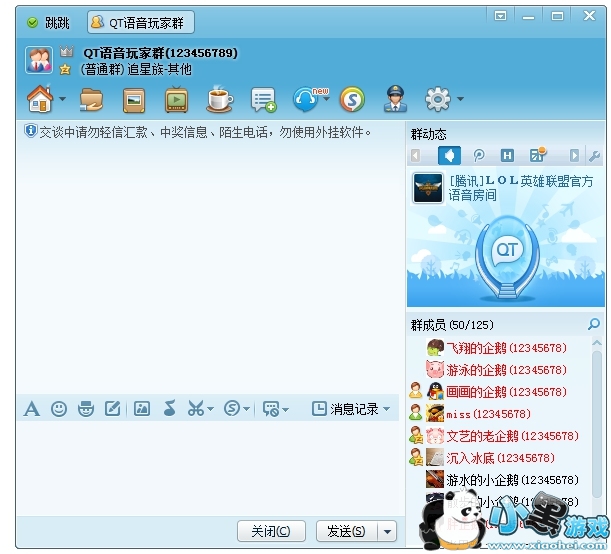Image resolution: width=611 pixels, height=554 pixels.
Task: Select the P icon tab in 群动态
Action: coord(479,156)
